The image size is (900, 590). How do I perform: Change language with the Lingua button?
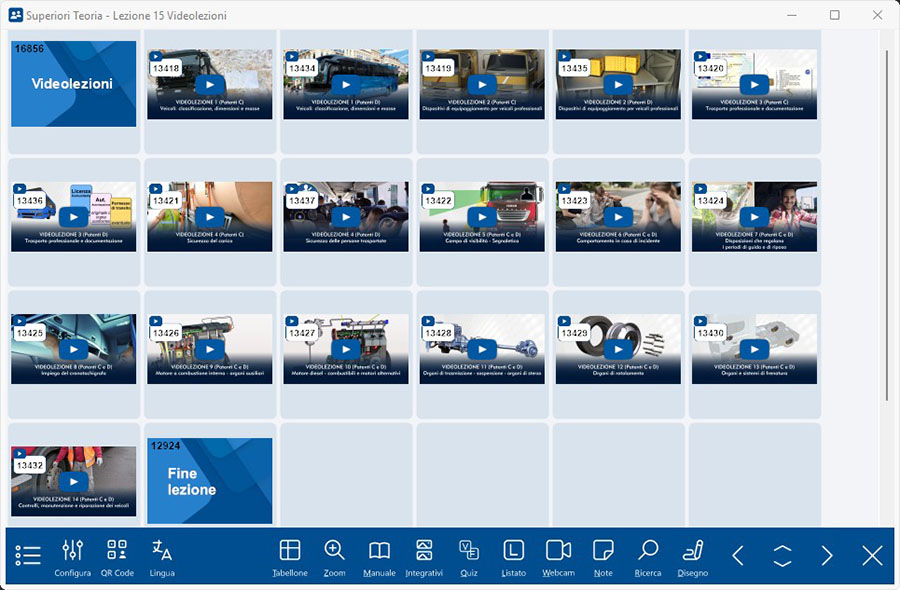(162, 556)
